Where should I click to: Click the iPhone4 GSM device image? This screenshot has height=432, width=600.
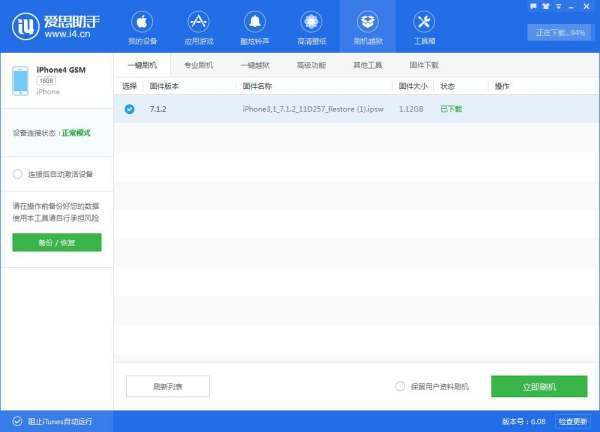[20, 81]
